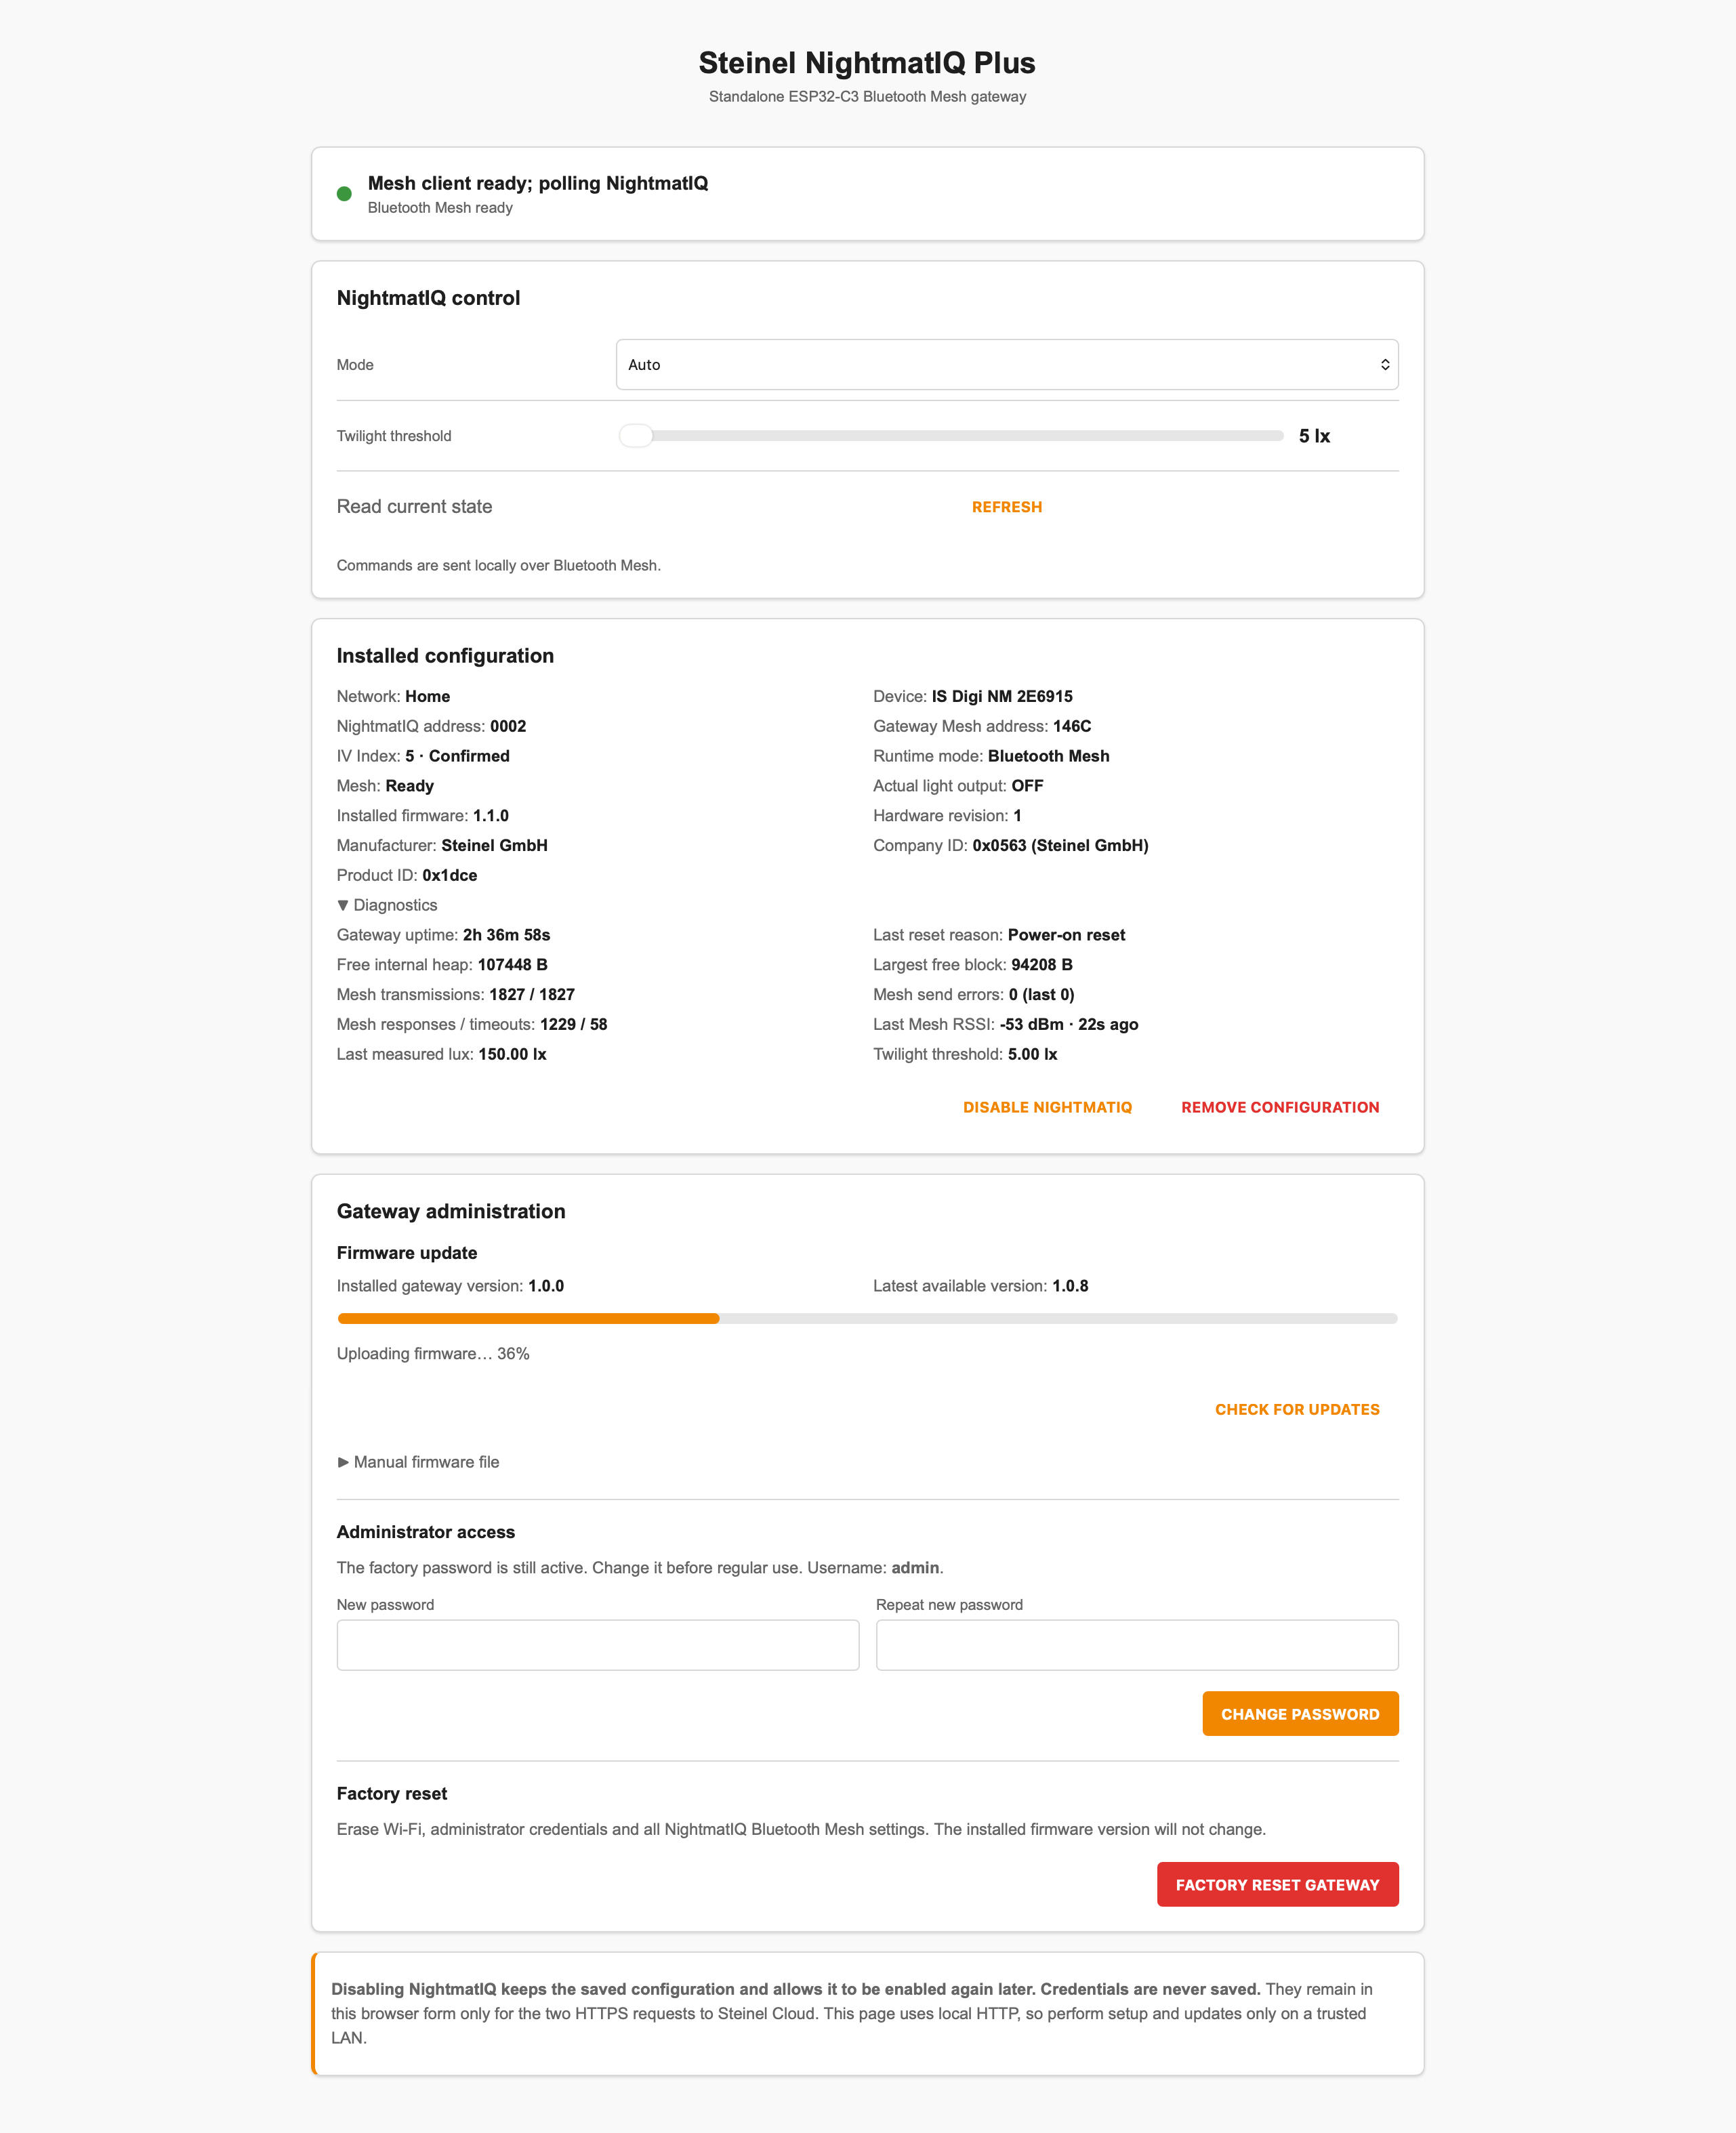This screenshot has height=2133, width=1736.
Task: Click Runtime mode 'Bluetooth Mesh' value
Action: tap(1048, 756)
